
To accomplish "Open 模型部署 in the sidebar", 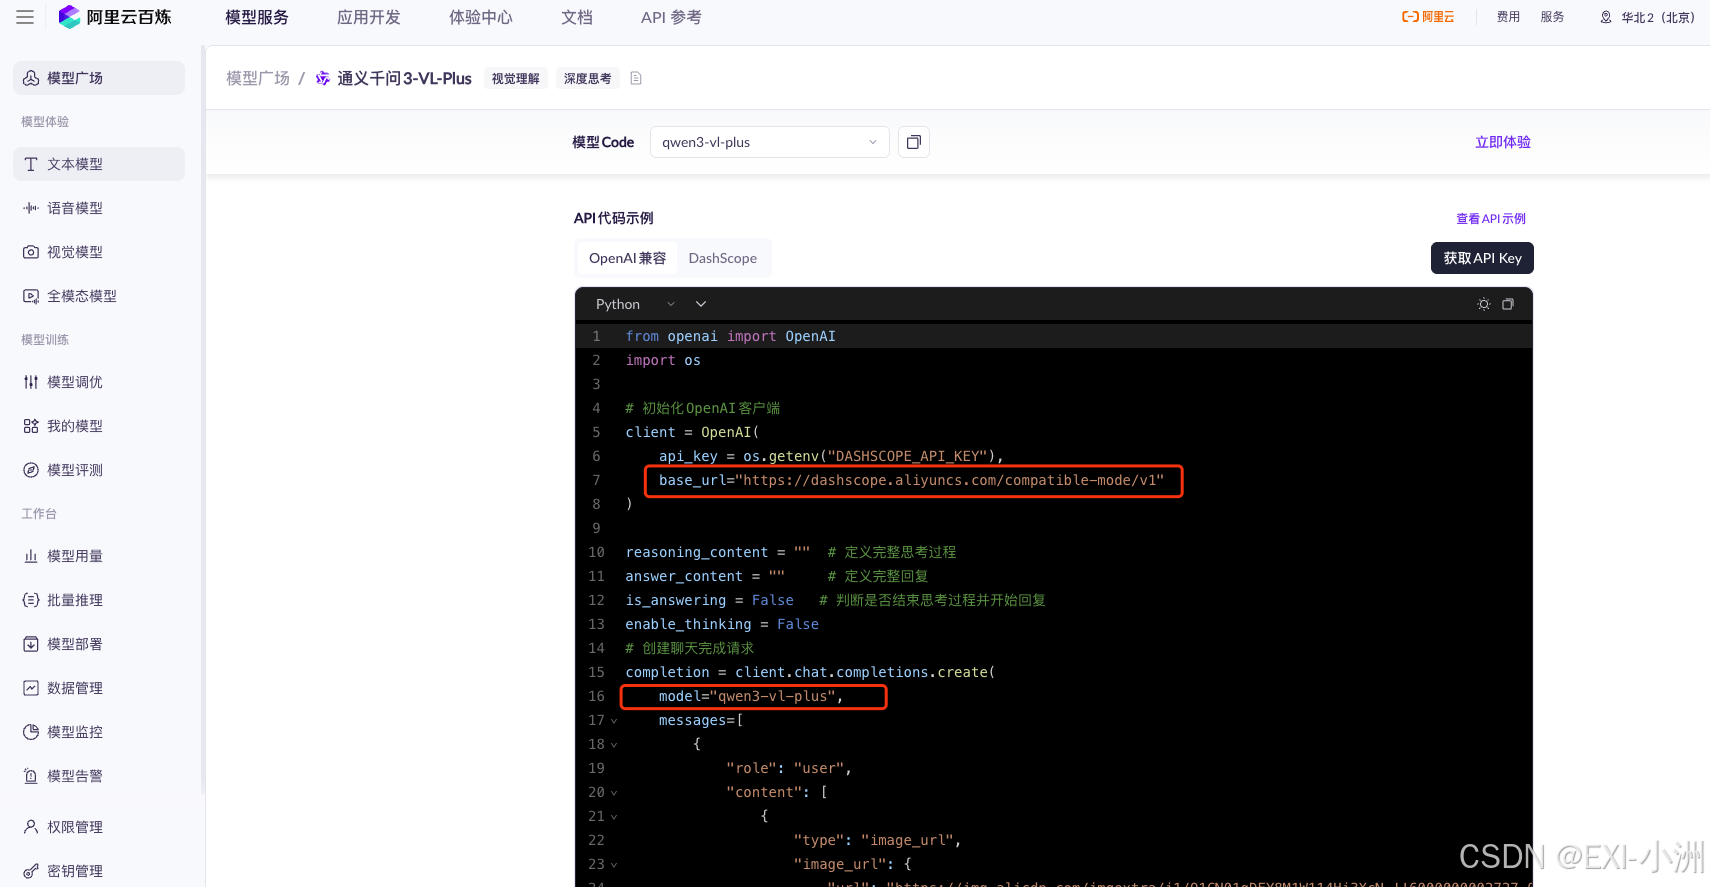I will (x=99, y=644).
